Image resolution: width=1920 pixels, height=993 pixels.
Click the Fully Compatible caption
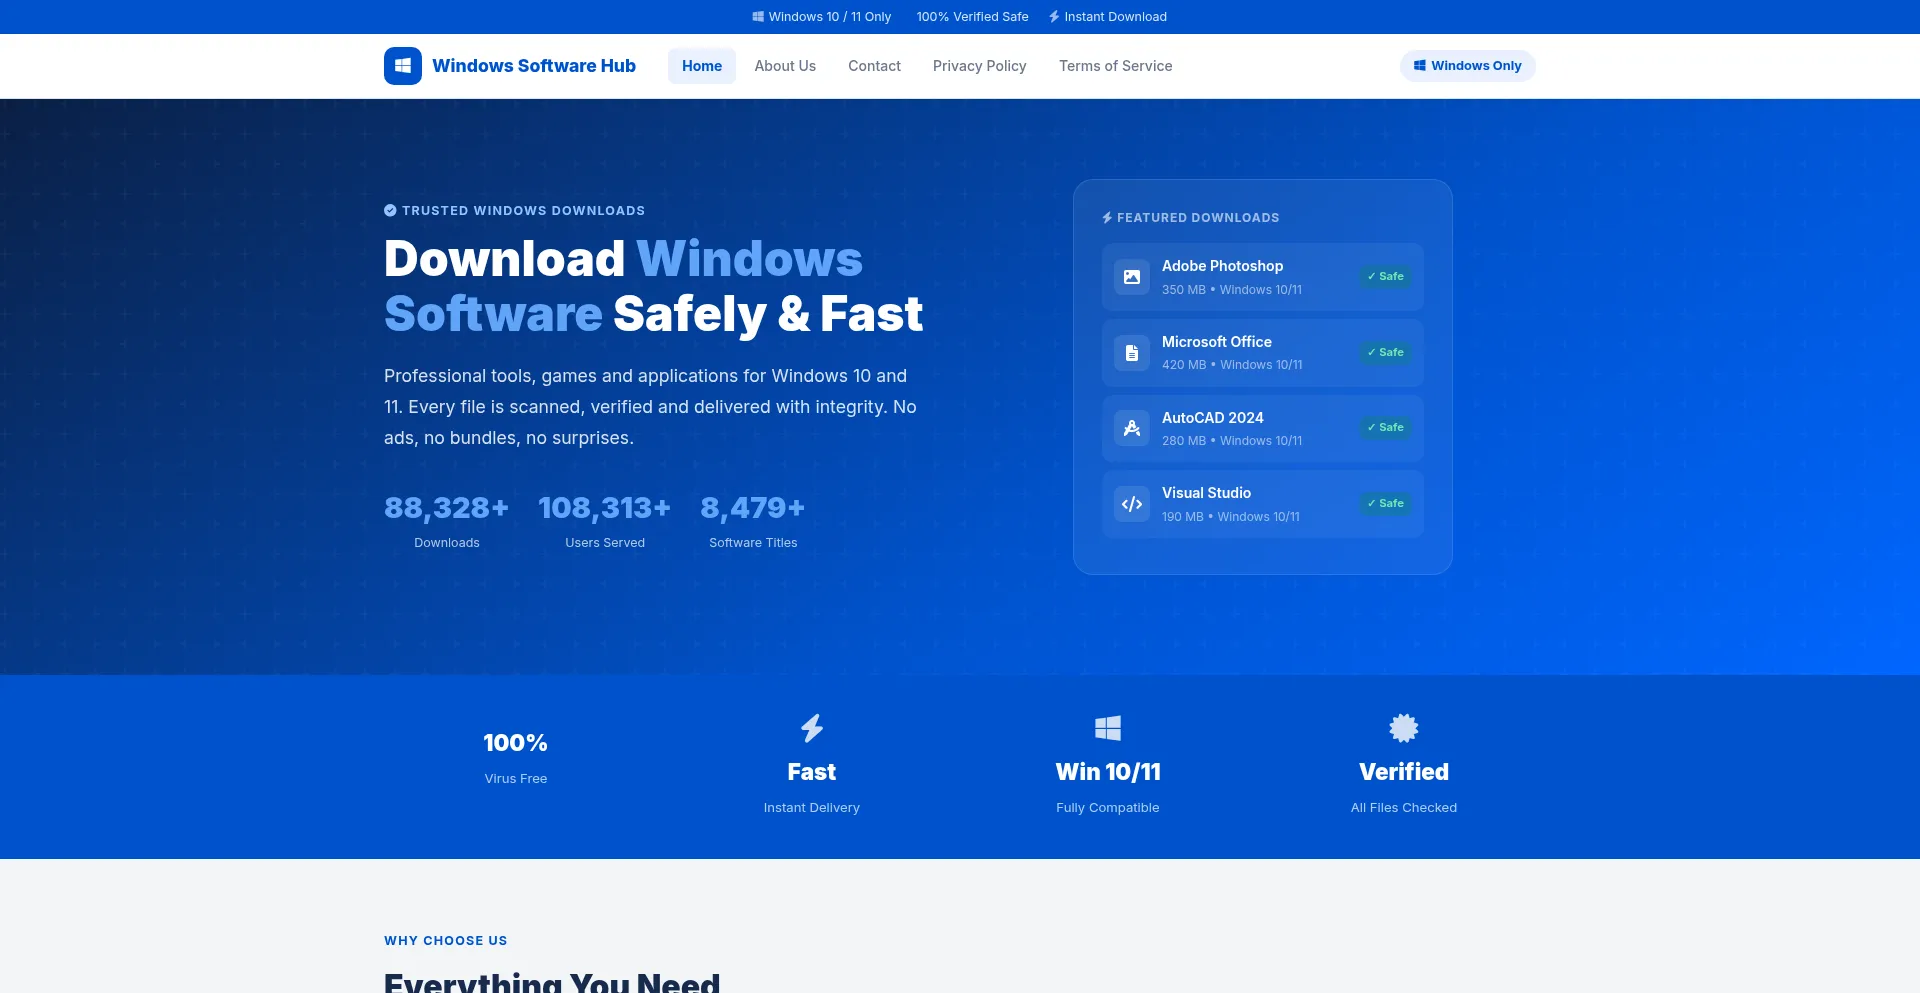[1108, 808]
